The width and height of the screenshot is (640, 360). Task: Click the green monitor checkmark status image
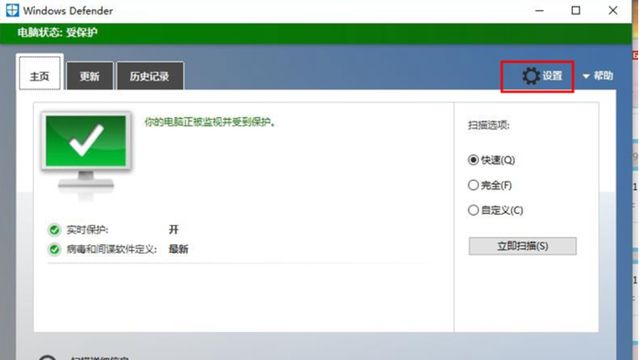pos(86,156)
